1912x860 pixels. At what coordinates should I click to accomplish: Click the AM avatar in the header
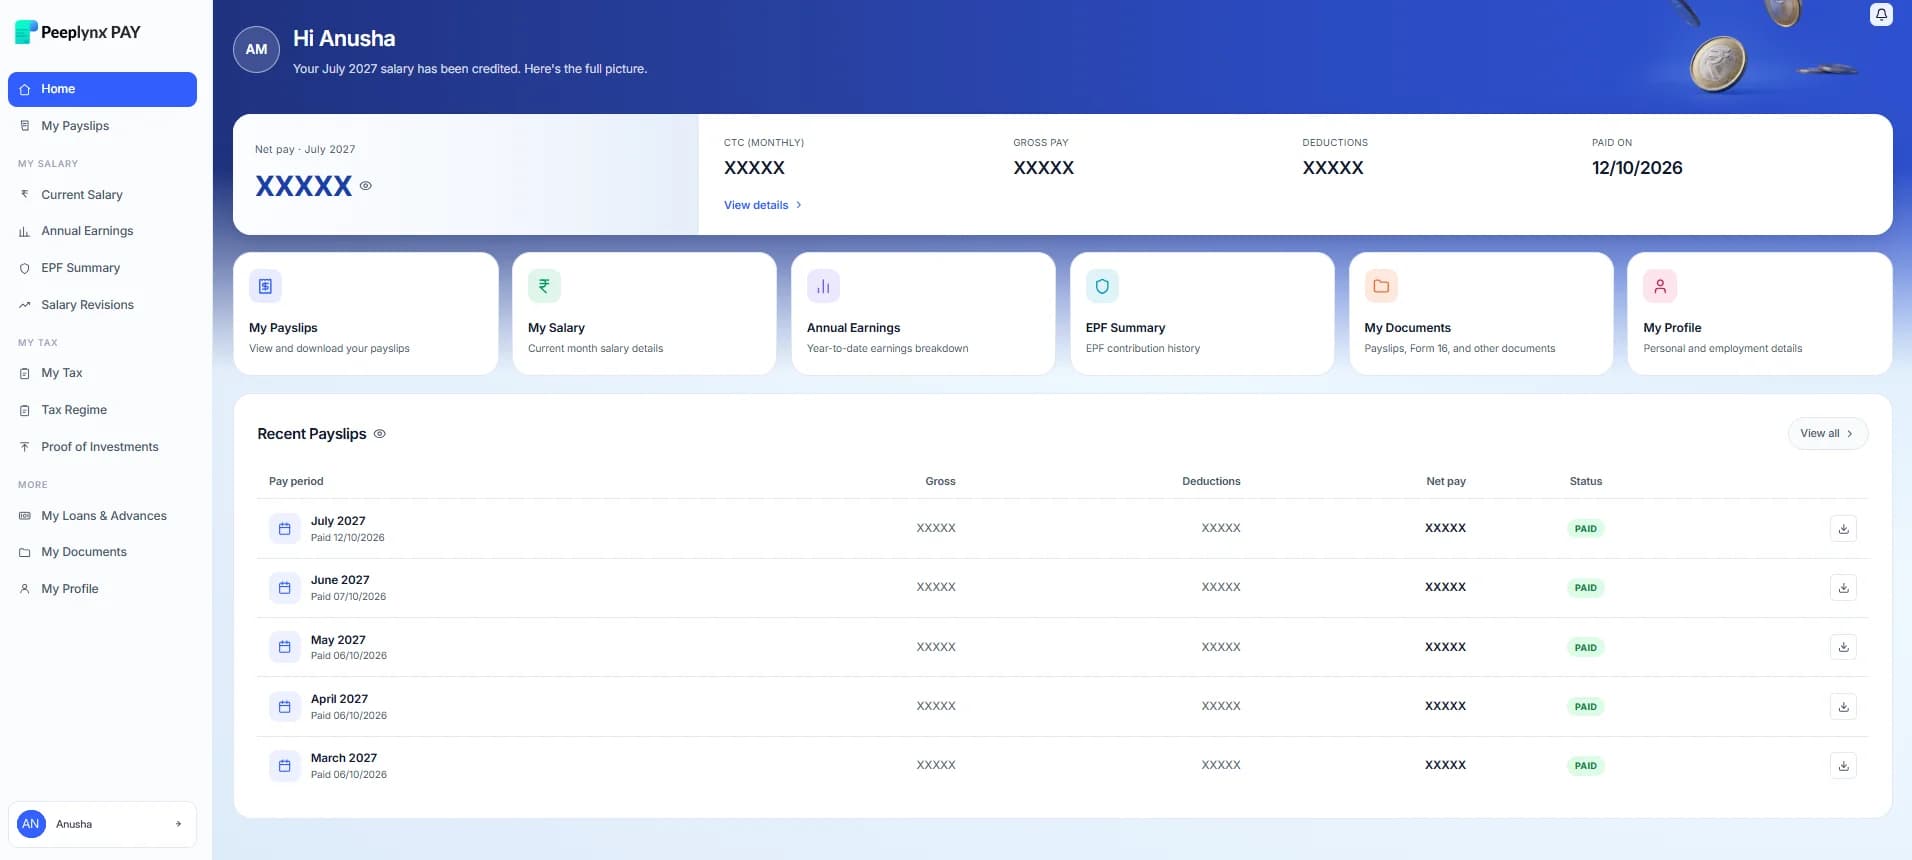pyautogui.click(x=256, y=49)
